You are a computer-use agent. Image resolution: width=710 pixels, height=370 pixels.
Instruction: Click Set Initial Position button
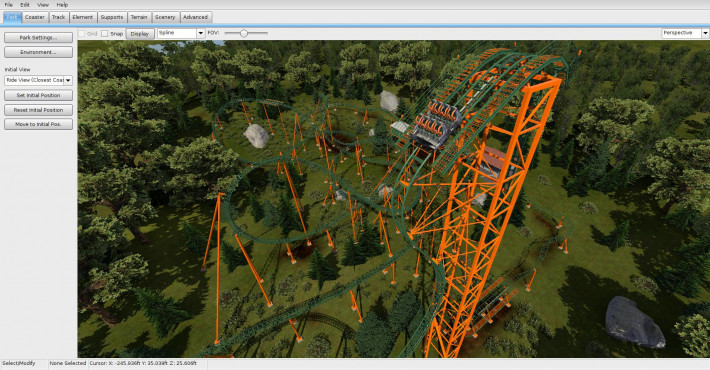point(38,96)
